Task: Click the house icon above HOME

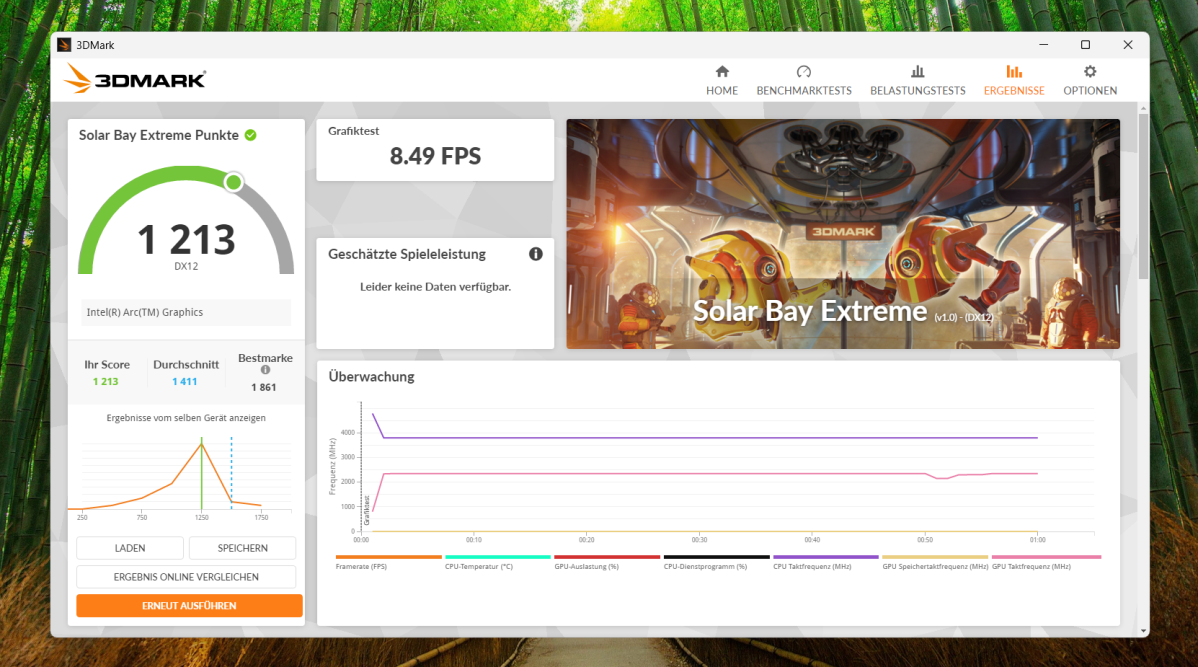Action: tap(722, 72)
